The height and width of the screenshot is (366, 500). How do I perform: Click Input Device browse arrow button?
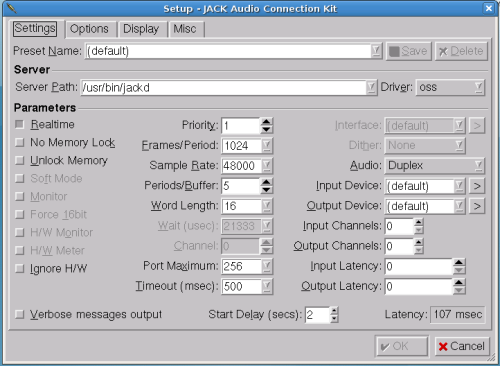point(477,186)
